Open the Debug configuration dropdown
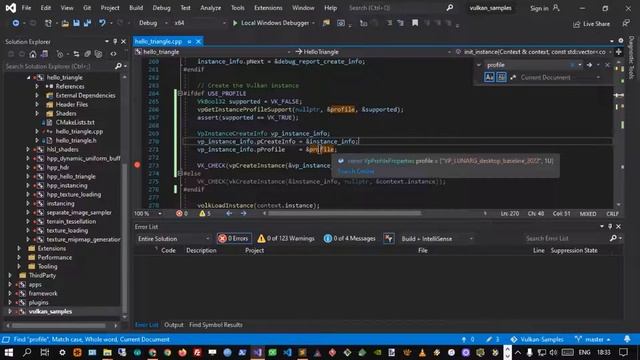This screenshot has height=360, width=640. 153,23
